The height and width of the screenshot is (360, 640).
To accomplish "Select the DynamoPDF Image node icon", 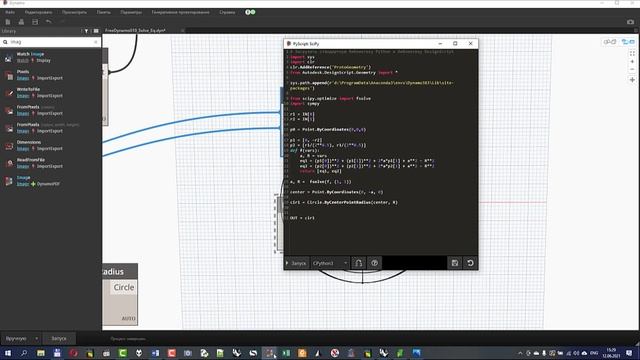I will 9,181.
